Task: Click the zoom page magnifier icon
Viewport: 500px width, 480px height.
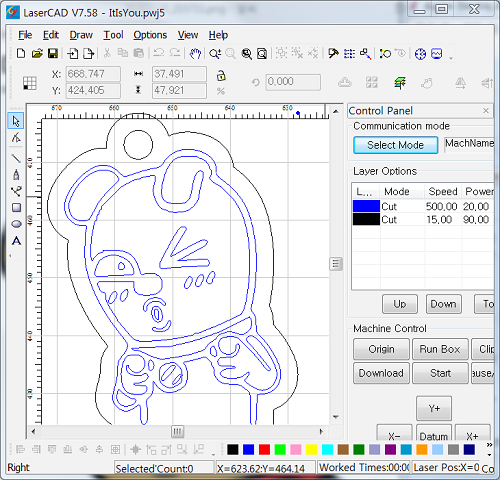Action: pos(262,53)
